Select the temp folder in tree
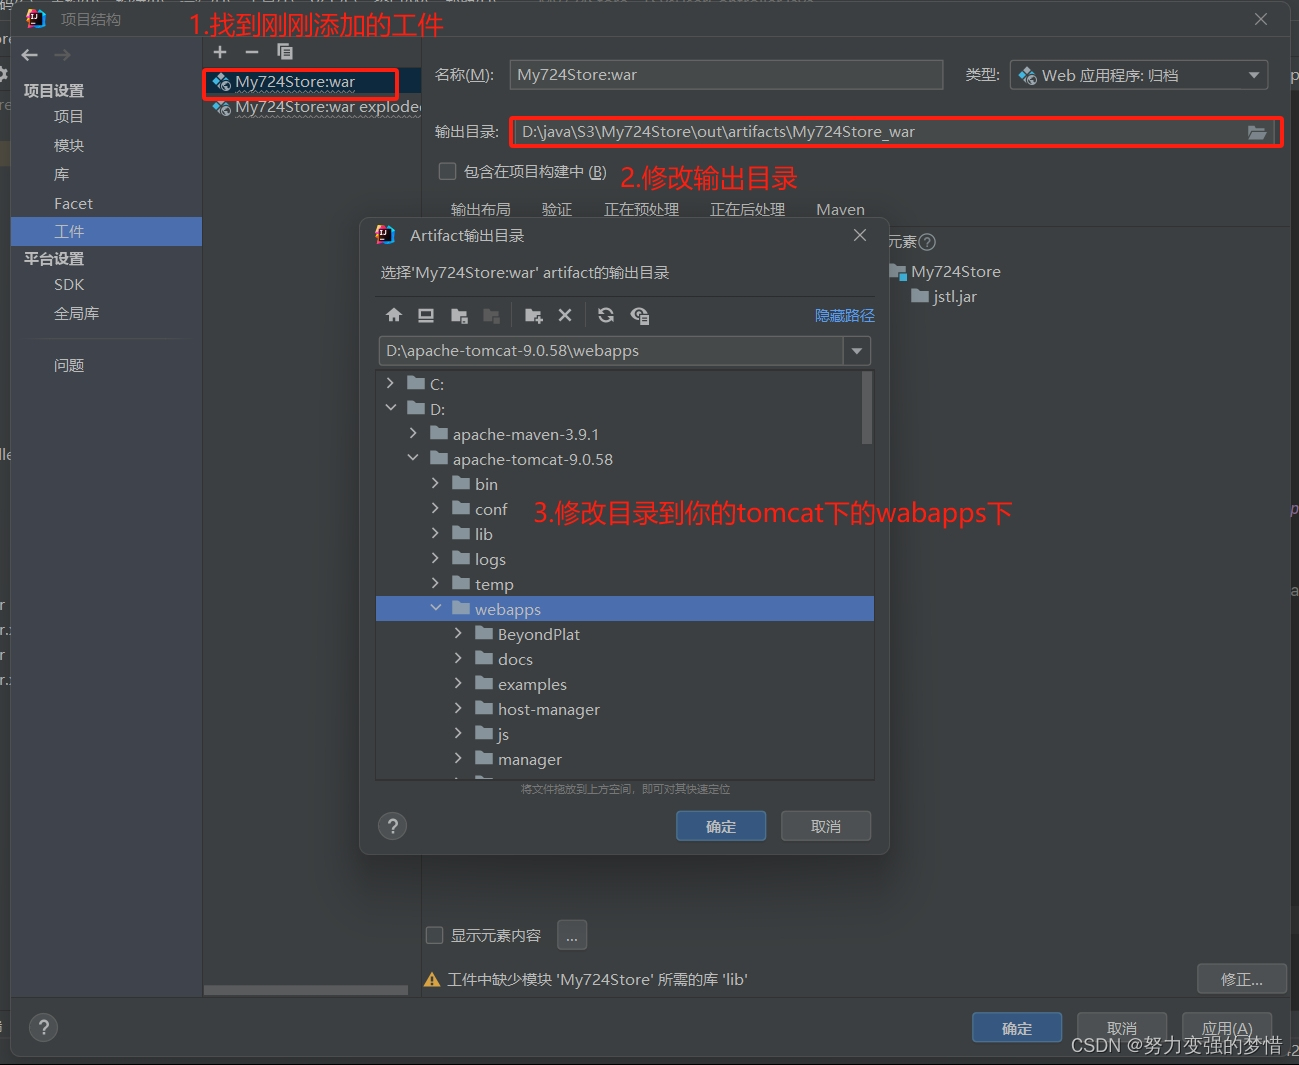 [493, 584]
